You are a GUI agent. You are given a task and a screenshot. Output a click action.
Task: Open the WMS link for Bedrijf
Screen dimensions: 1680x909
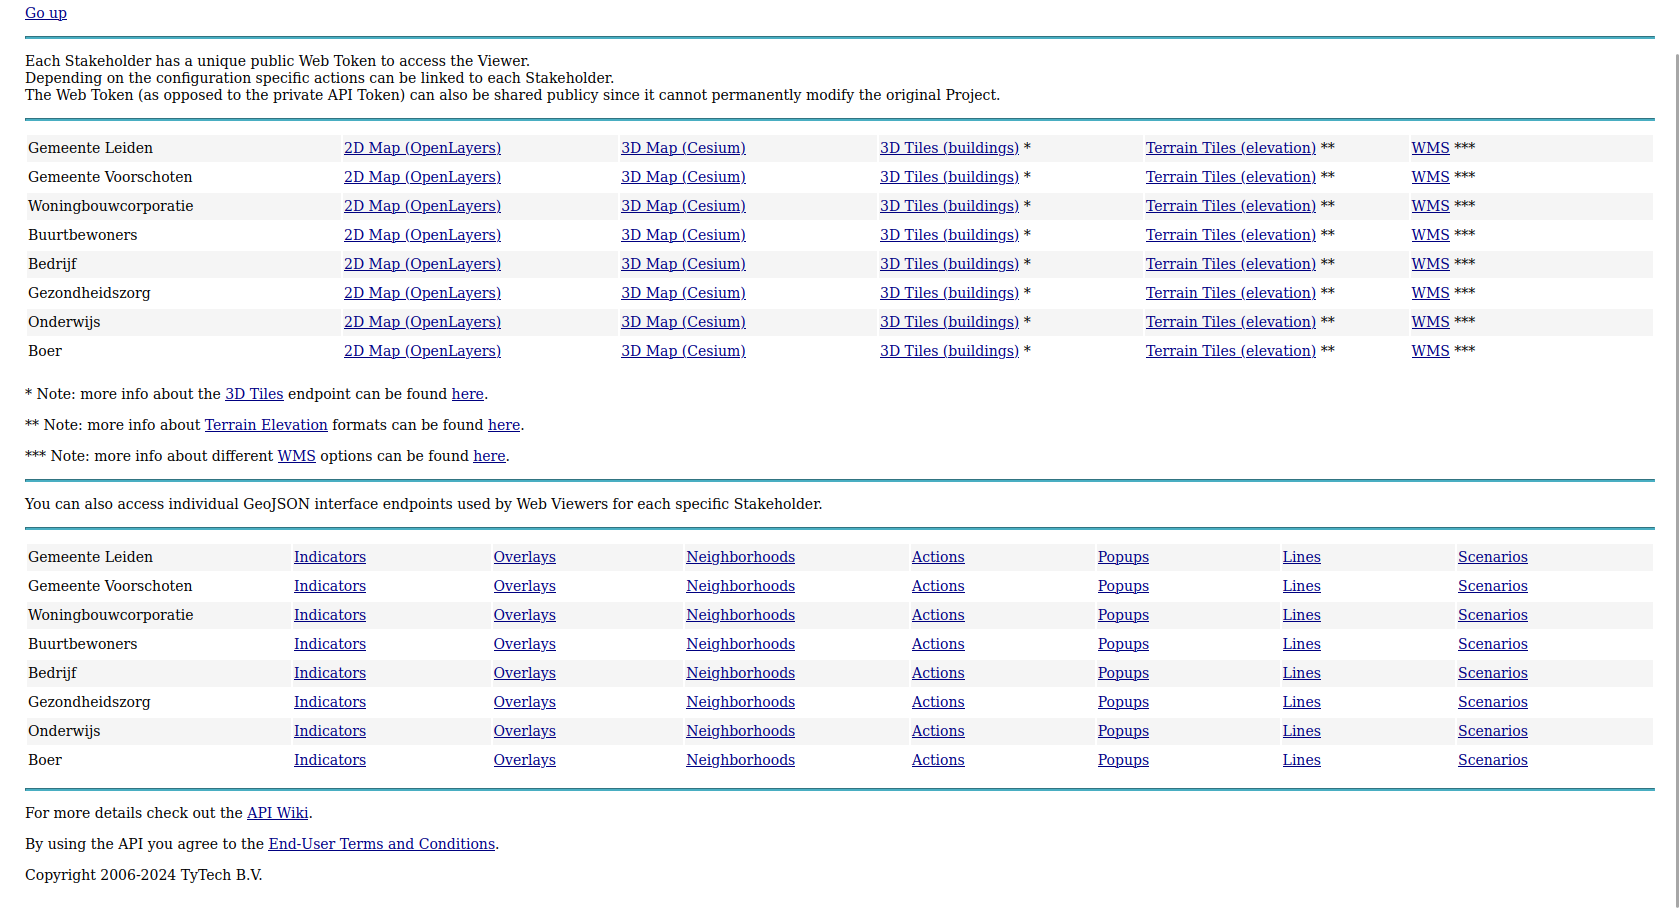(1430, 264)
